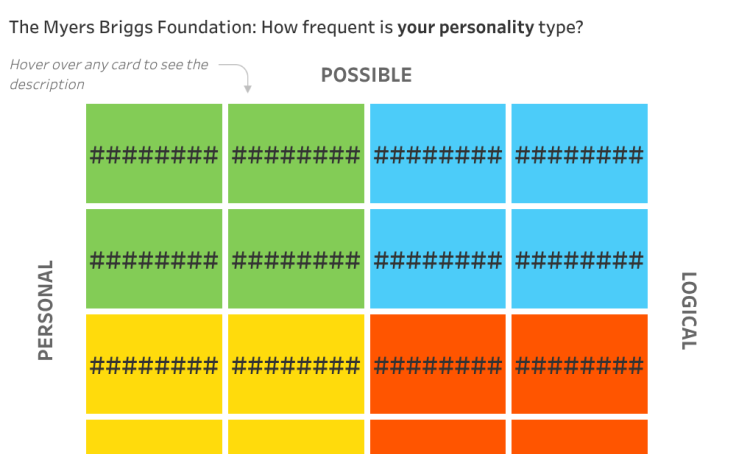Click the first blue card in the top row

point(438,154)
